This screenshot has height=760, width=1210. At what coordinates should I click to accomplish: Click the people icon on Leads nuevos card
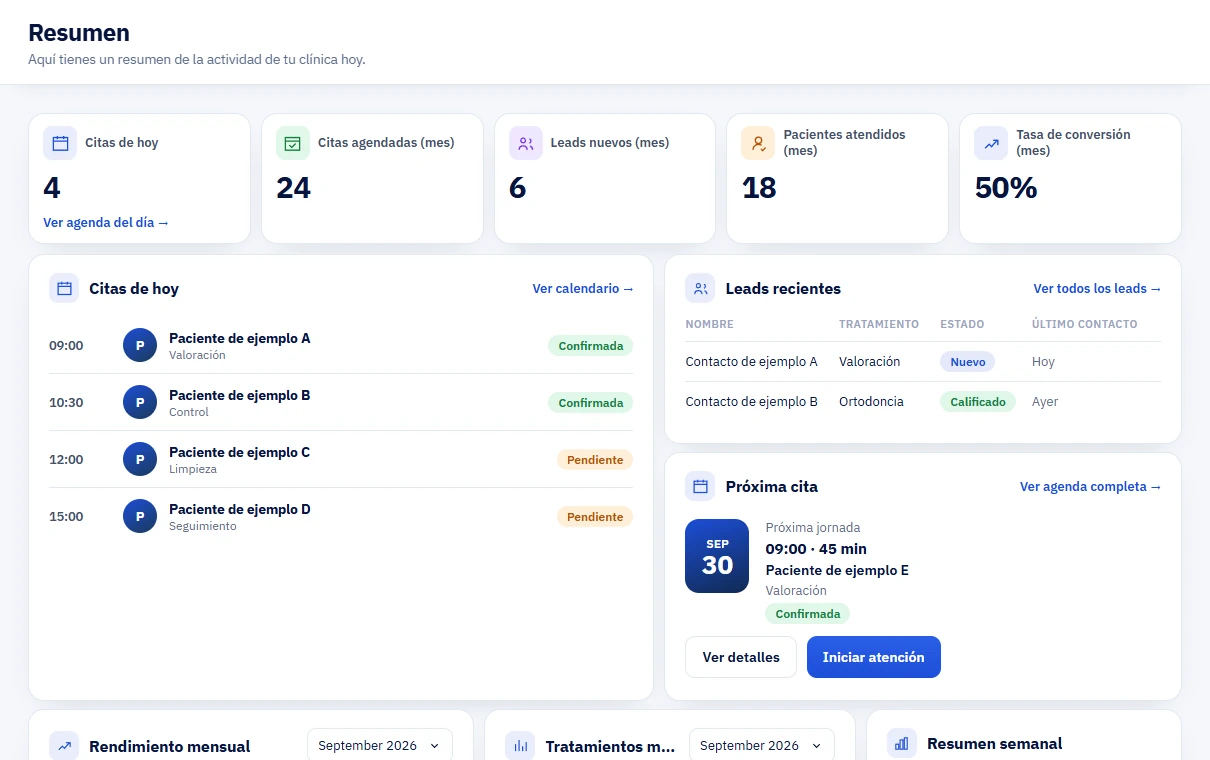pyautogui.click(x=526, y=143)
